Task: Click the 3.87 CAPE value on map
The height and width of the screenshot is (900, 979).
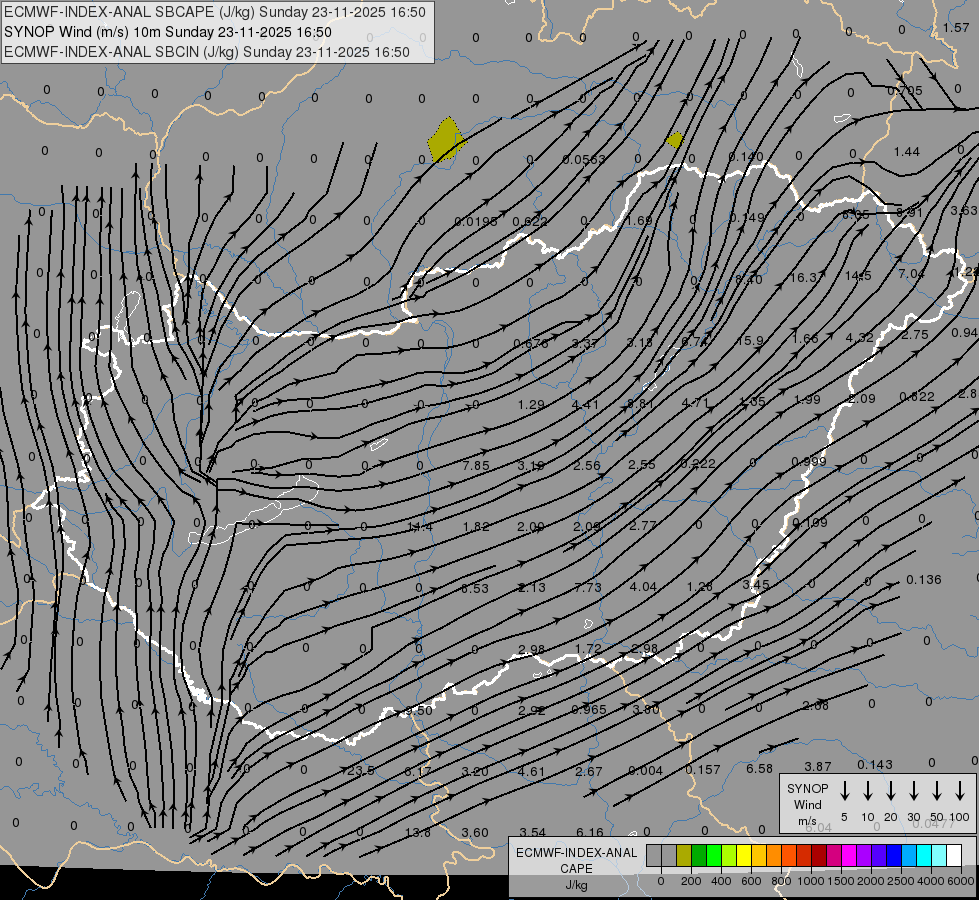Action: coord(817,766)
